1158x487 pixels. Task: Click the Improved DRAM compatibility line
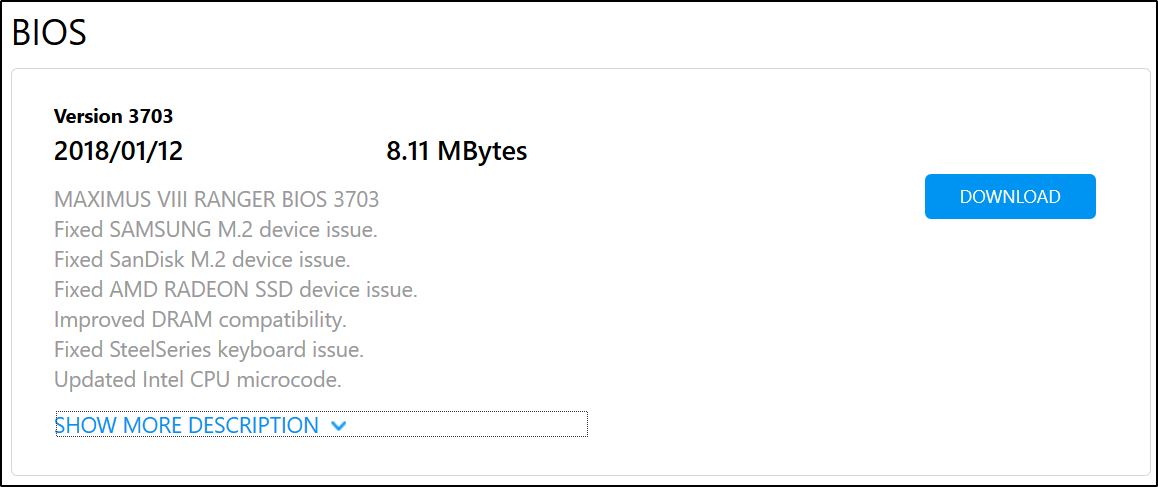[200, 320]
